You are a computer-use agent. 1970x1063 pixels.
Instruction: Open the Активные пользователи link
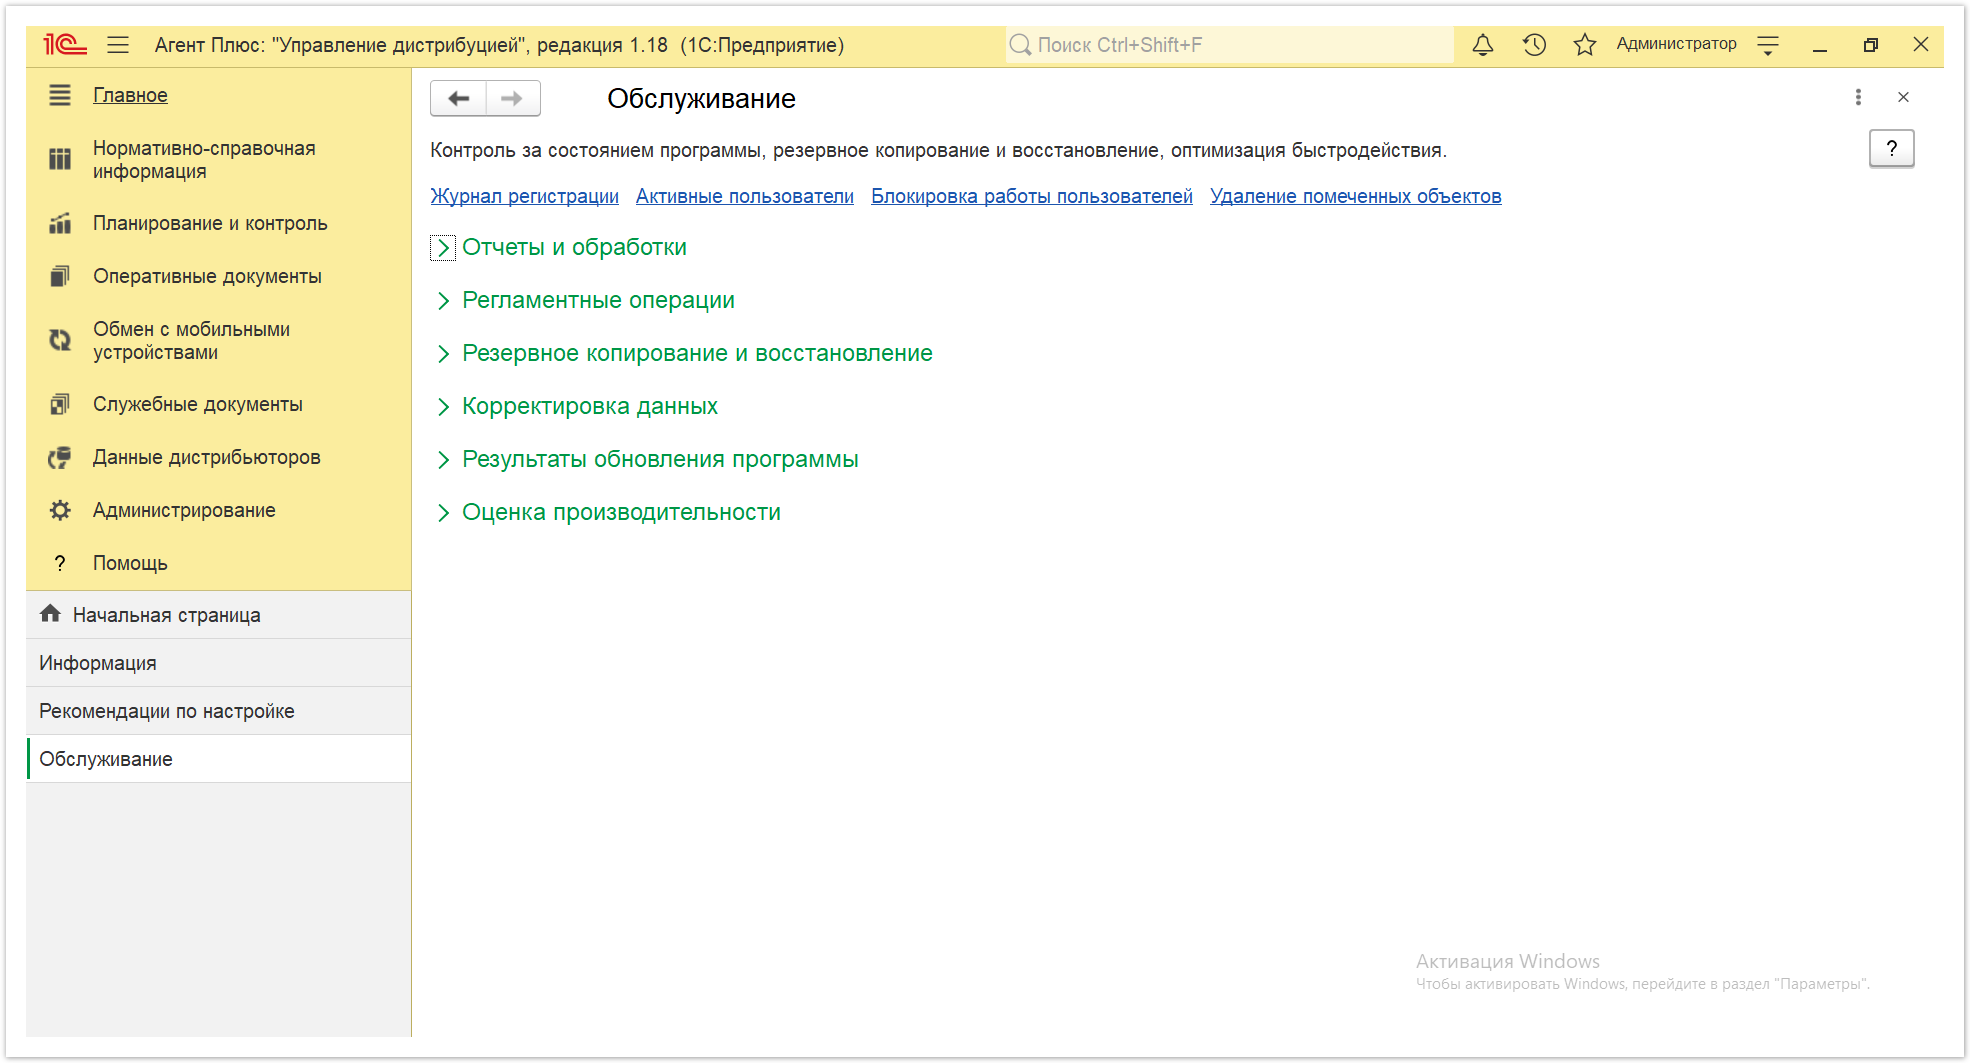click(x=745, y=196)
